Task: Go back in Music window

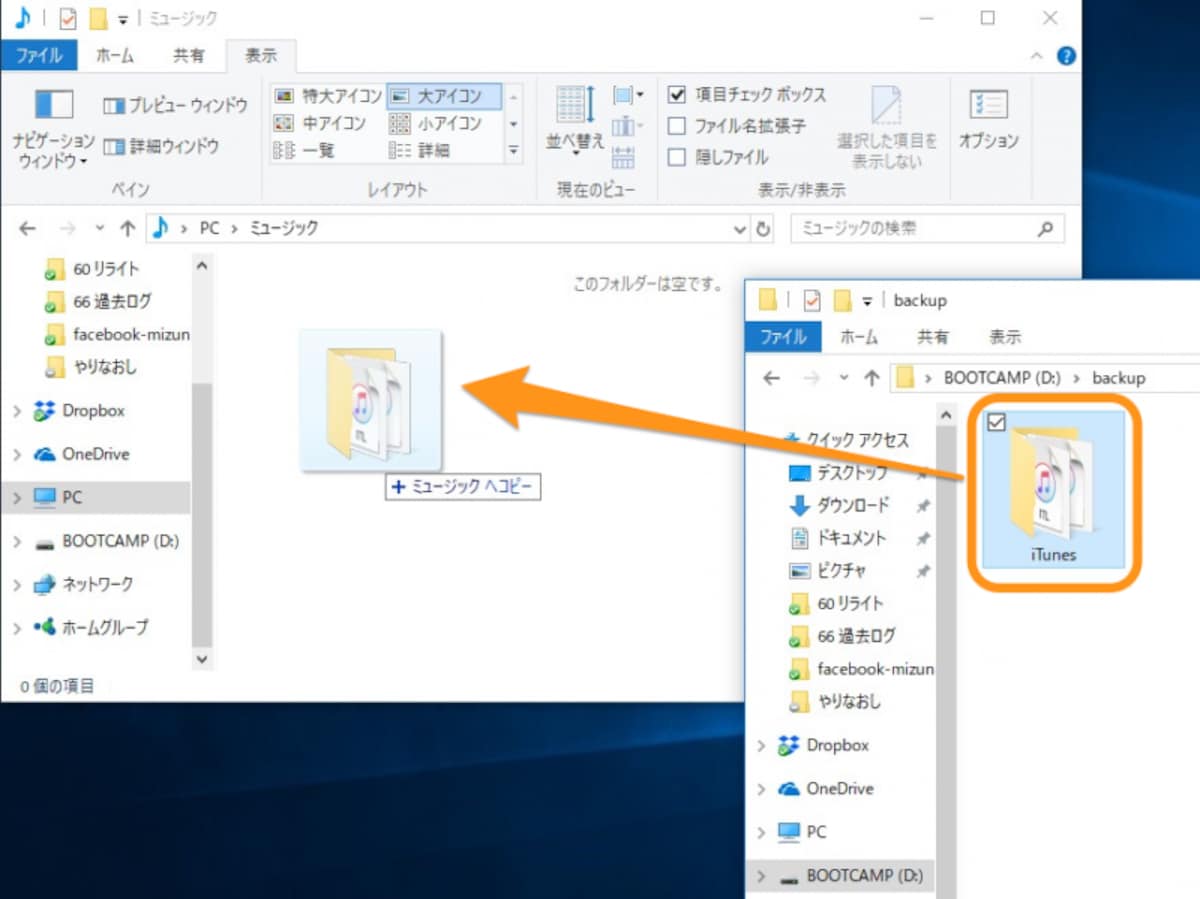Action: (x=27, y=228)
